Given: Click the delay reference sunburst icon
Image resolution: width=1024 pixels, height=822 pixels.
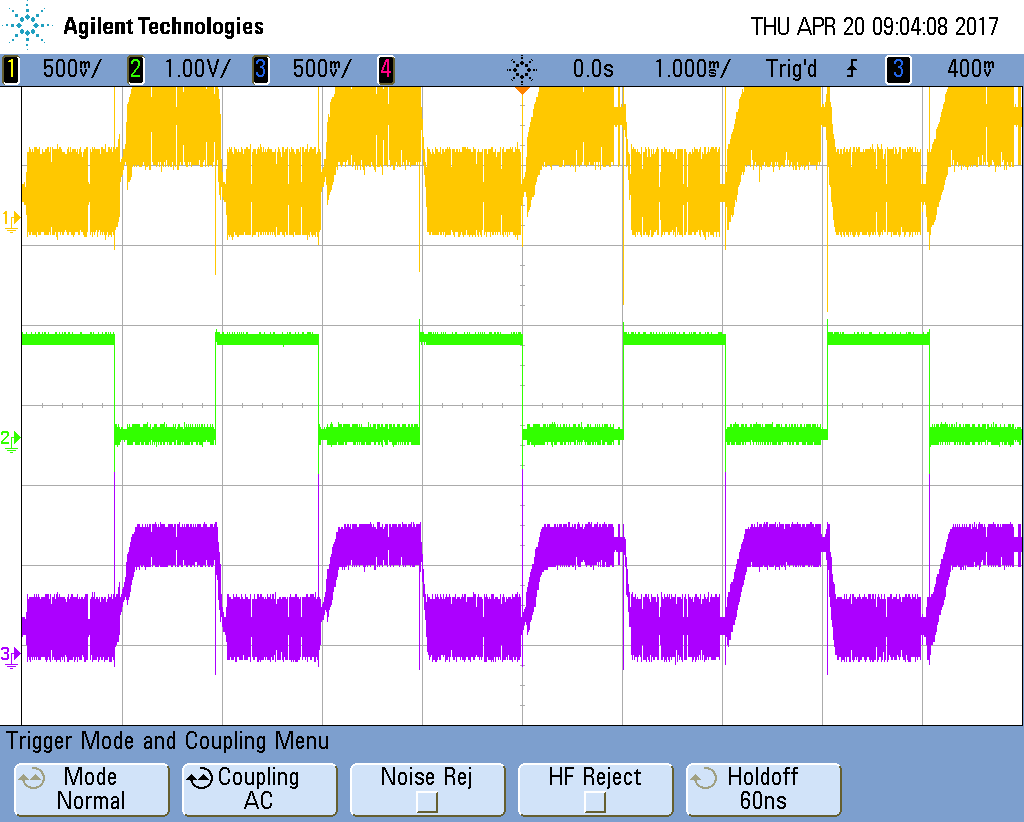Looking at the screenshot, I should point(522,69).
